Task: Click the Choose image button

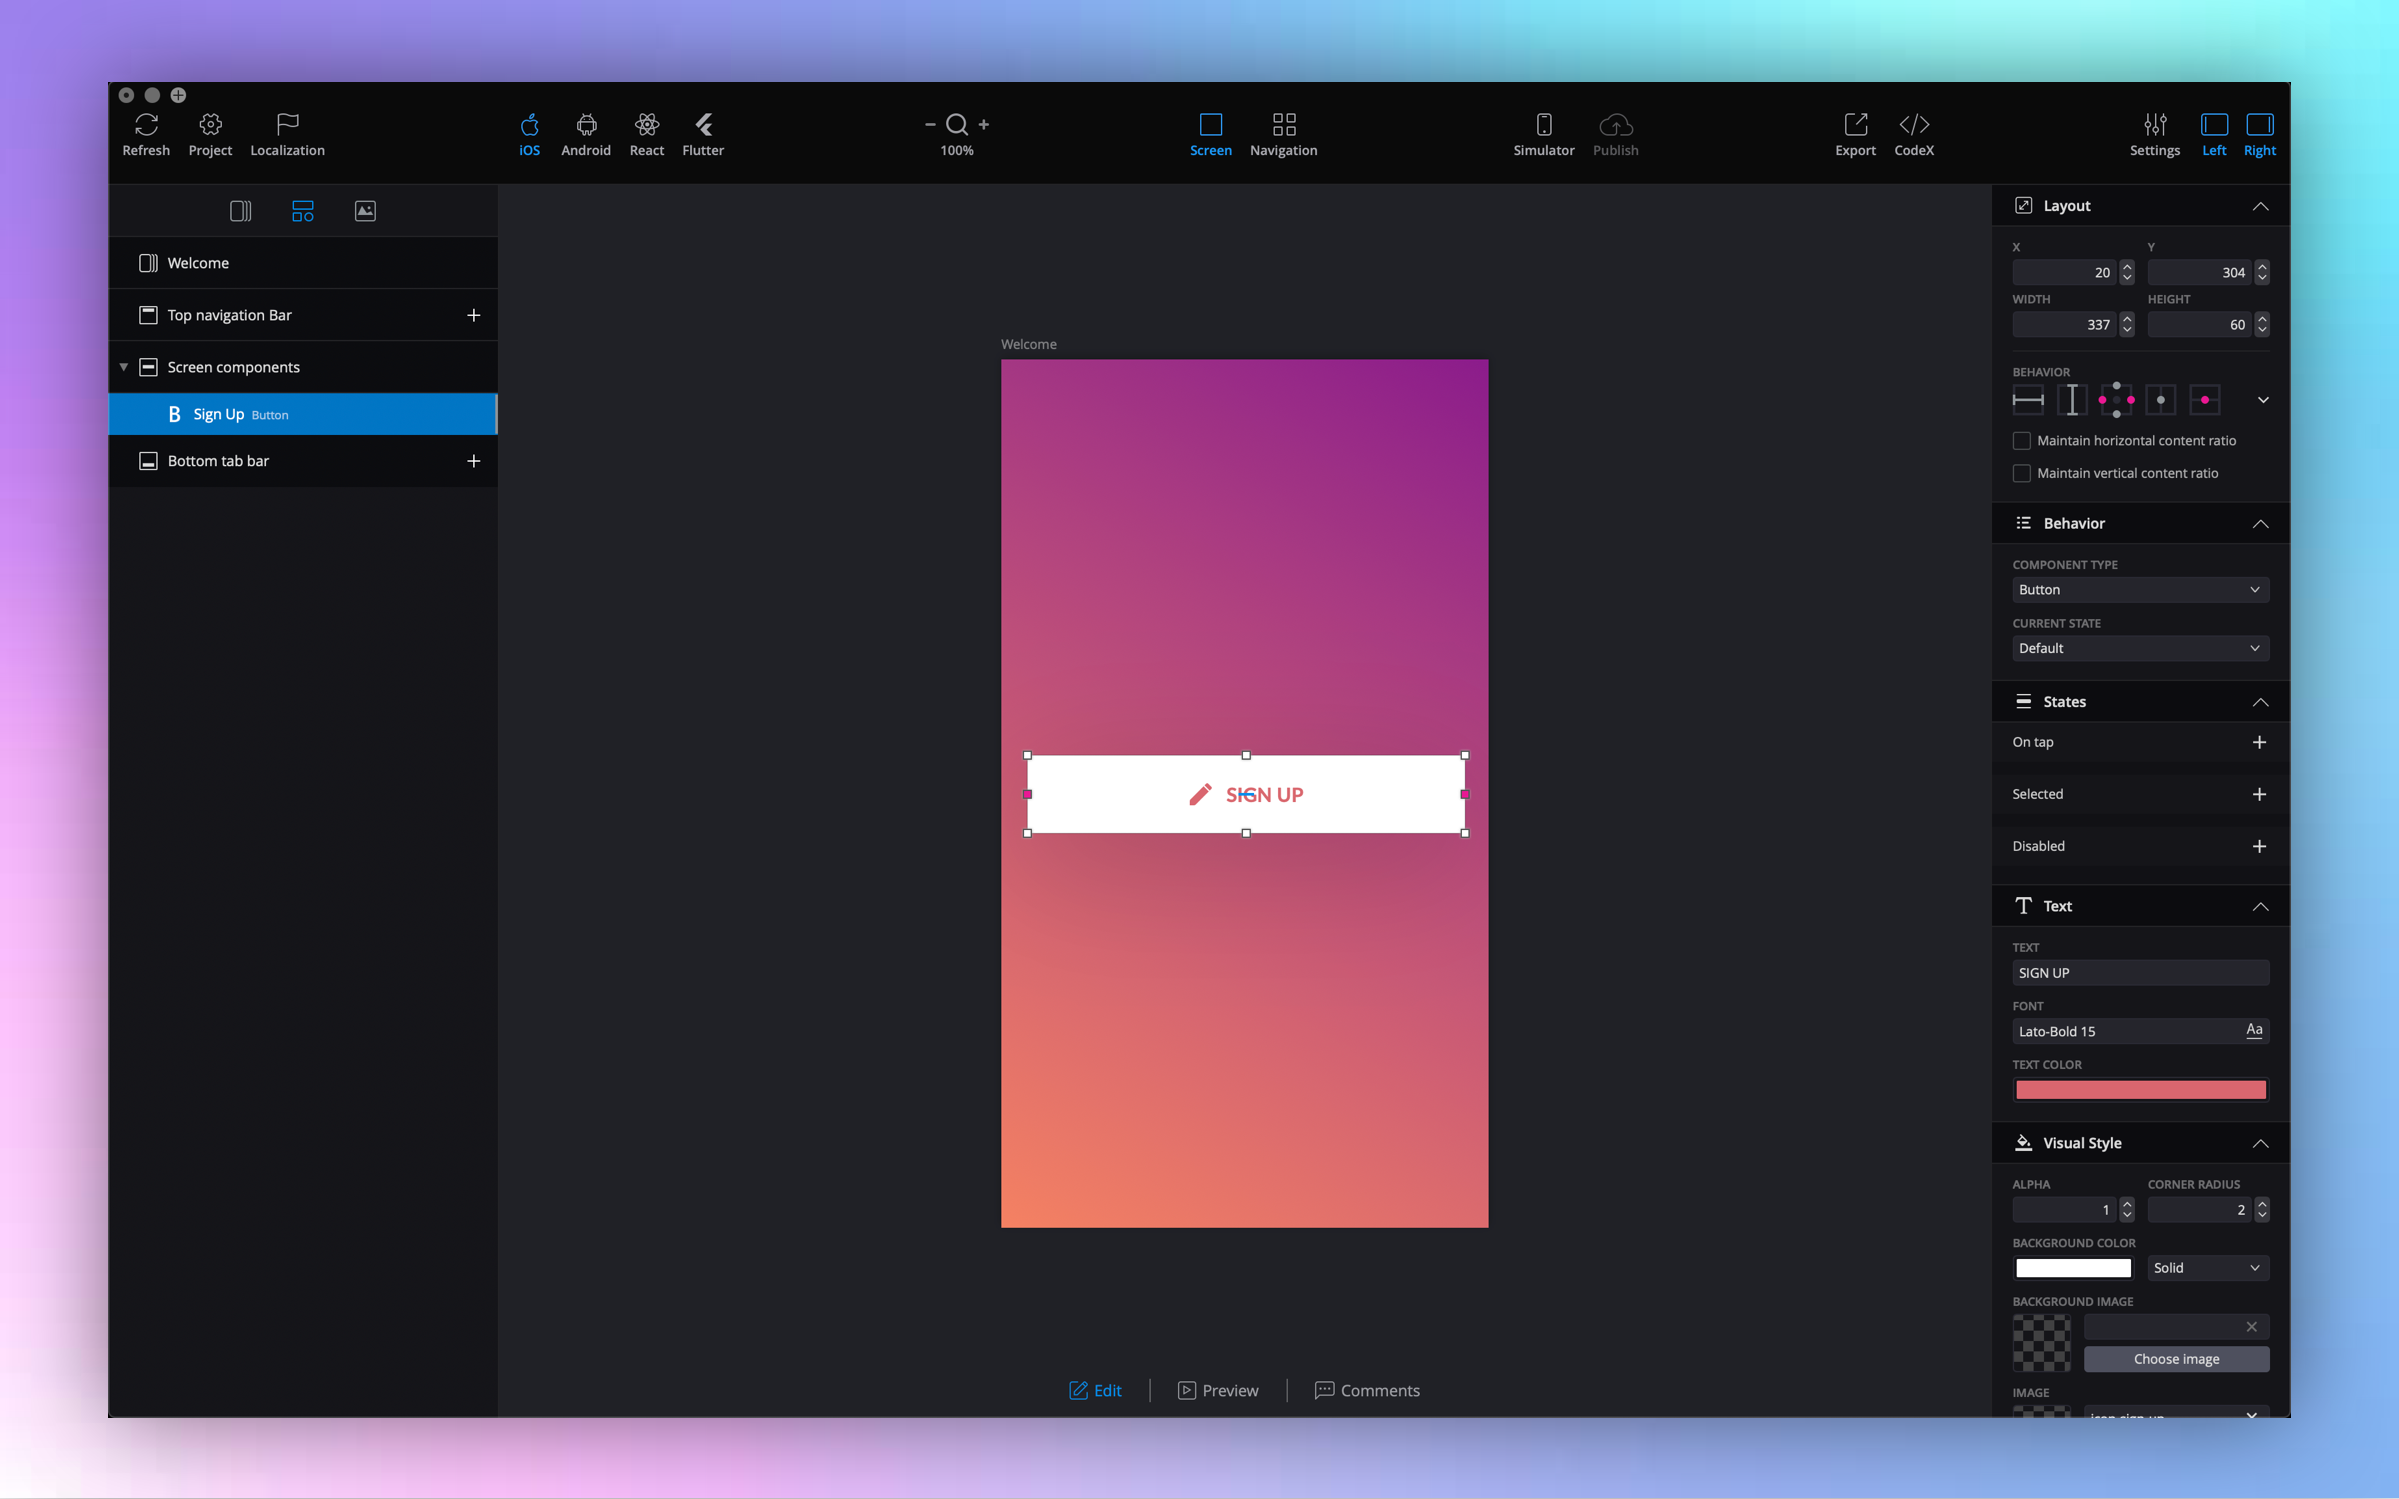Action: click(x=2176, y=1359)
